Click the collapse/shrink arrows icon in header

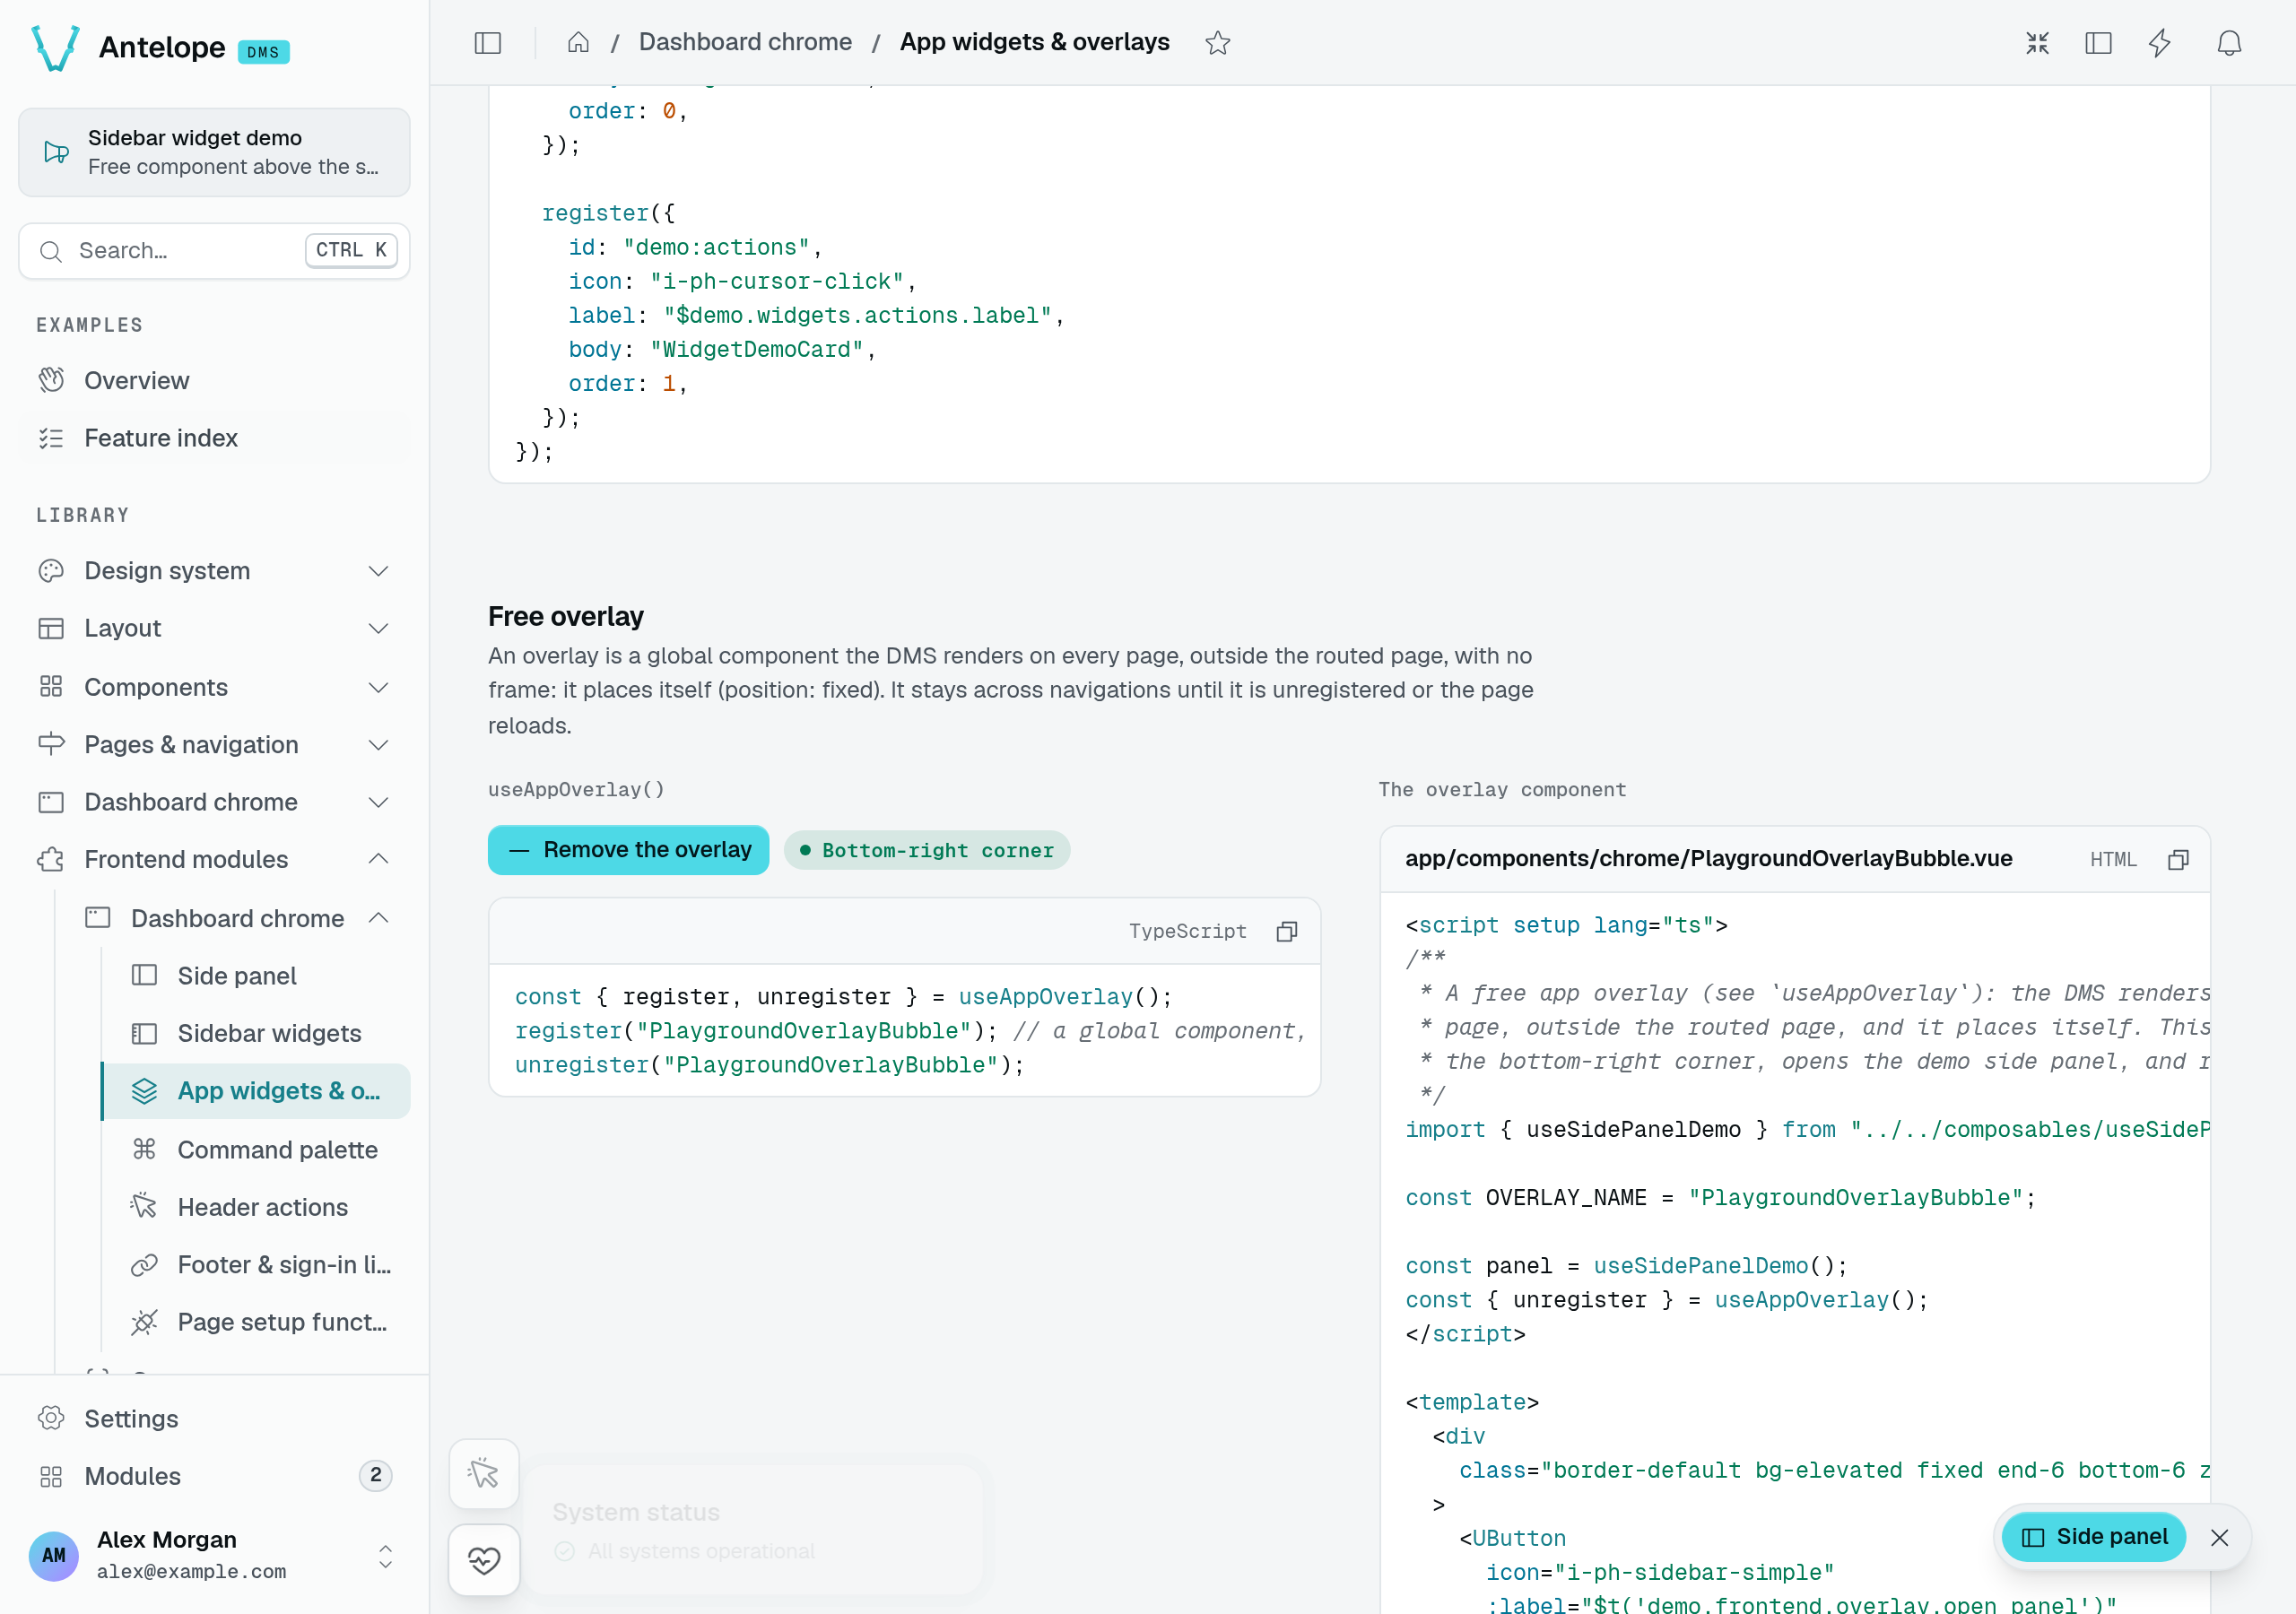[2037, 43]
